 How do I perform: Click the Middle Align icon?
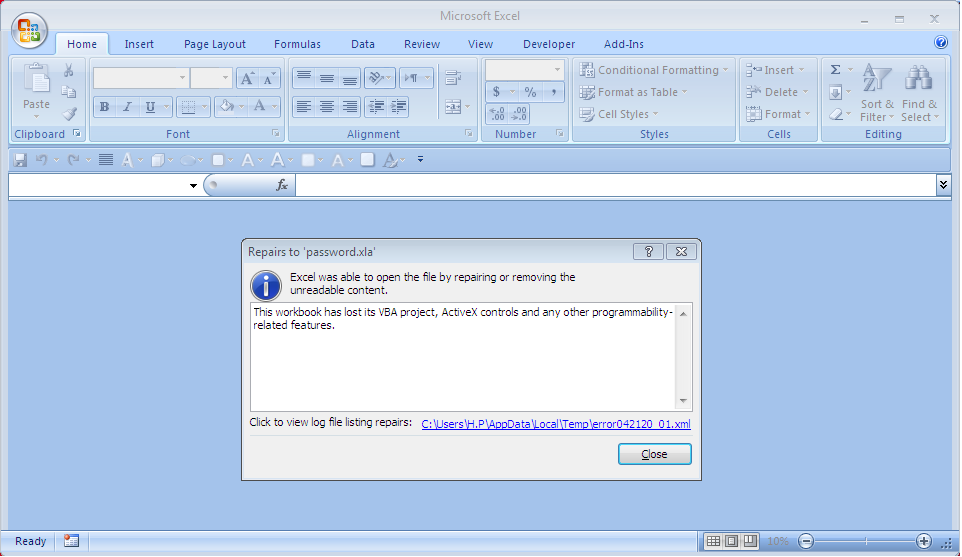[x=326, y=78]
